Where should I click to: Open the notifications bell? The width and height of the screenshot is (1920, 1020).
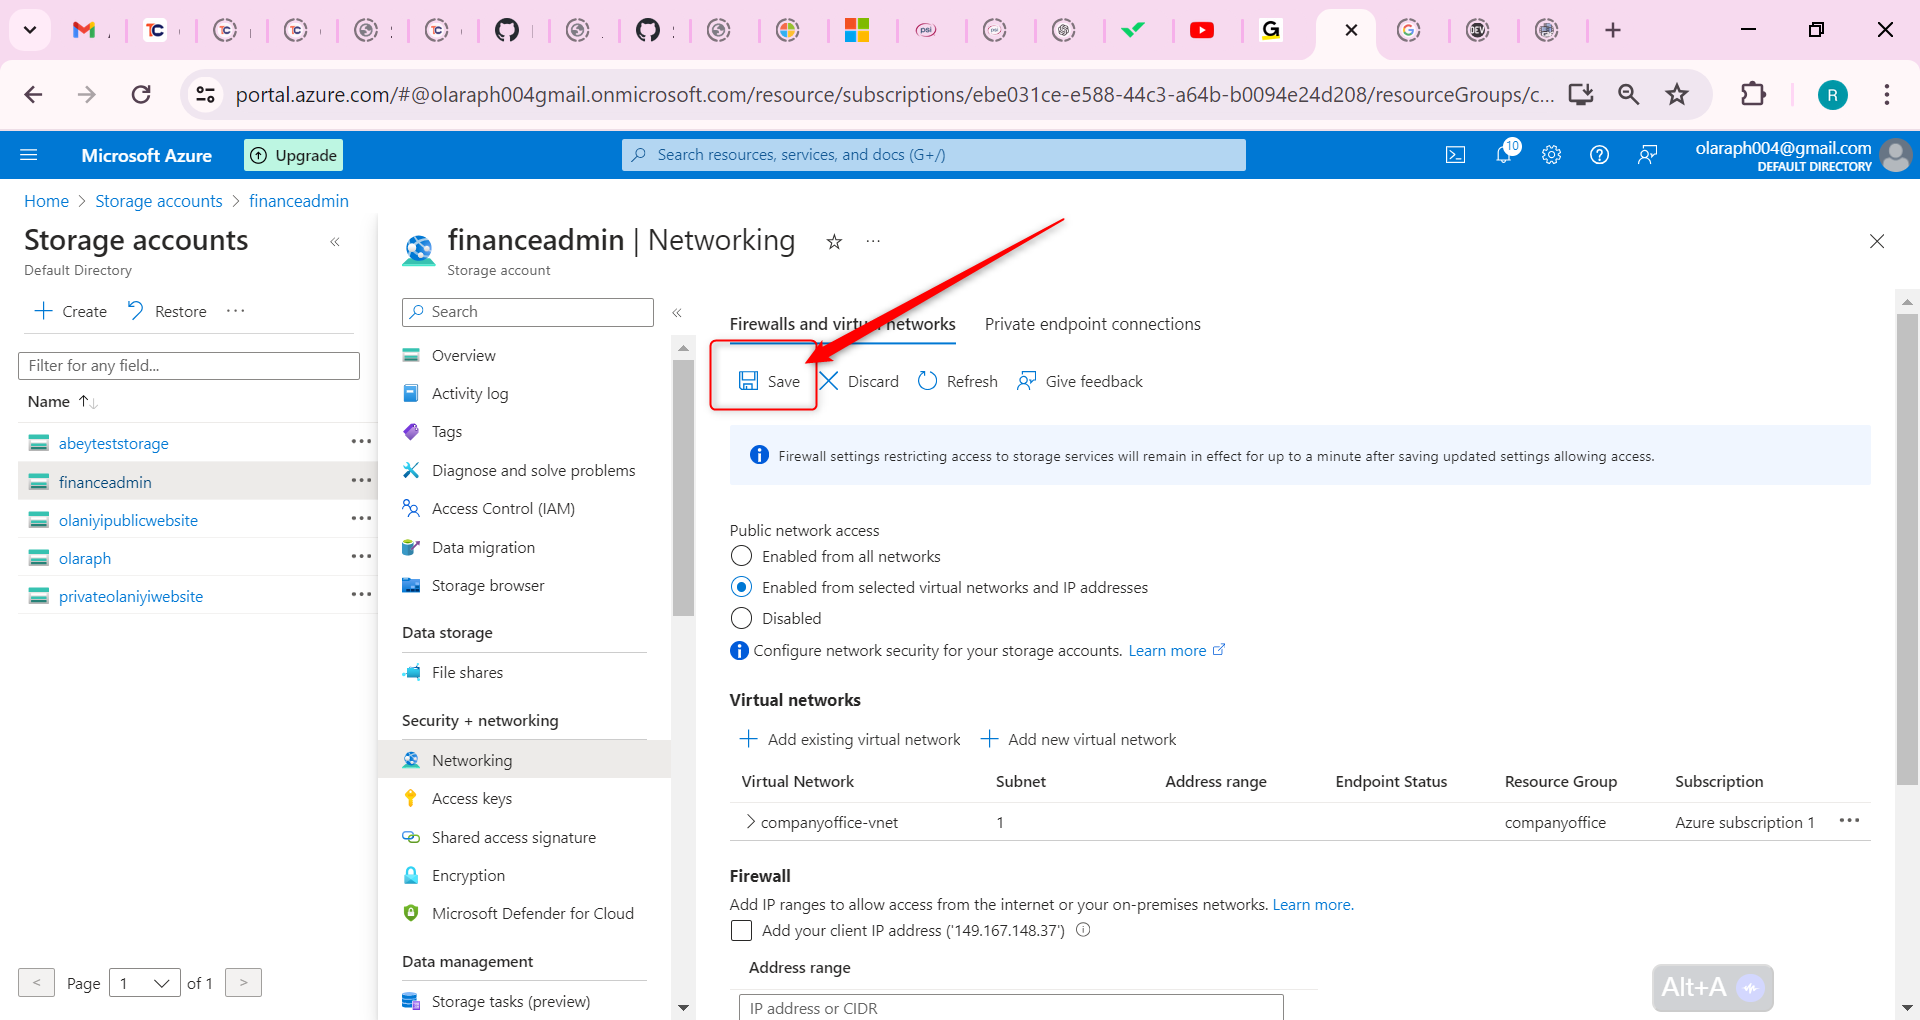[1505, 154]
